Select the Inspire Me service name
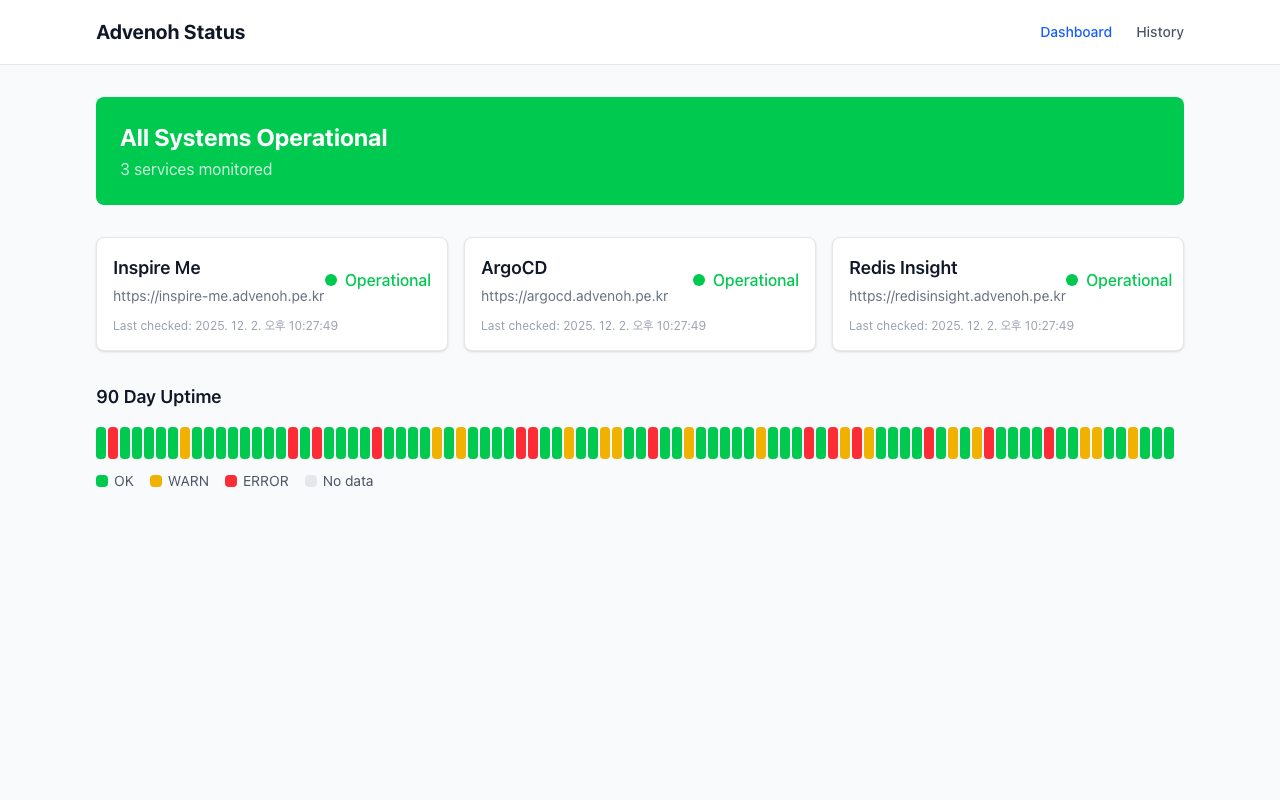This screenshot has width=1280, height=800. pyautogui.click(x=157, y=268)
